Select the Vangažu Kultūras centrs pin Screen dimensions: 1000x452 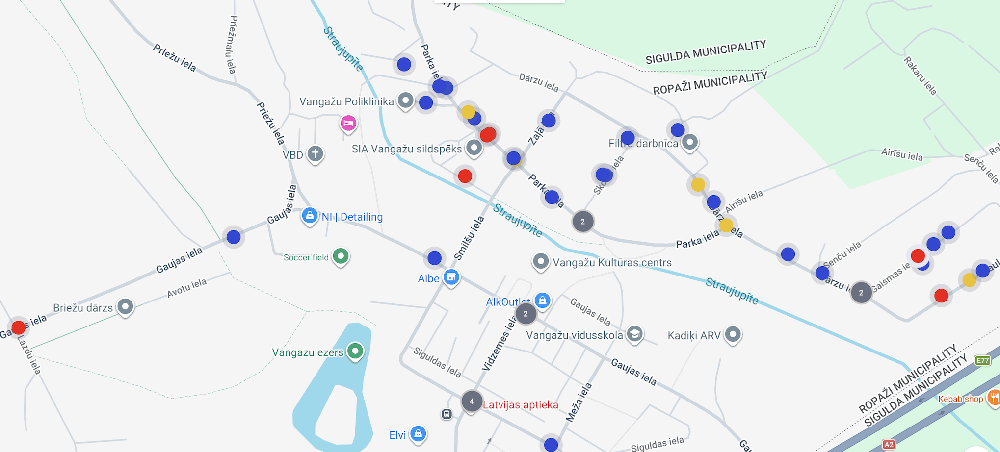click(541, 262)
